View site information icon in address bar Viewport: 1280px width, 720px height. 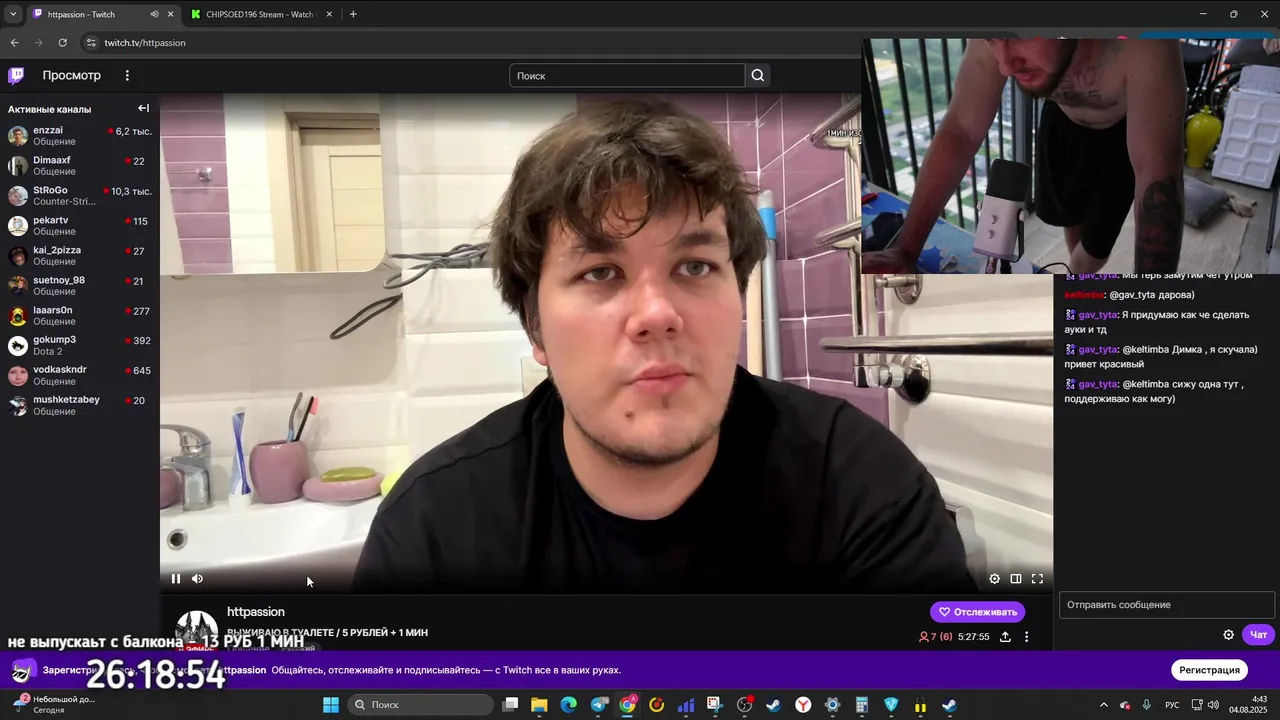click(91, 43)
